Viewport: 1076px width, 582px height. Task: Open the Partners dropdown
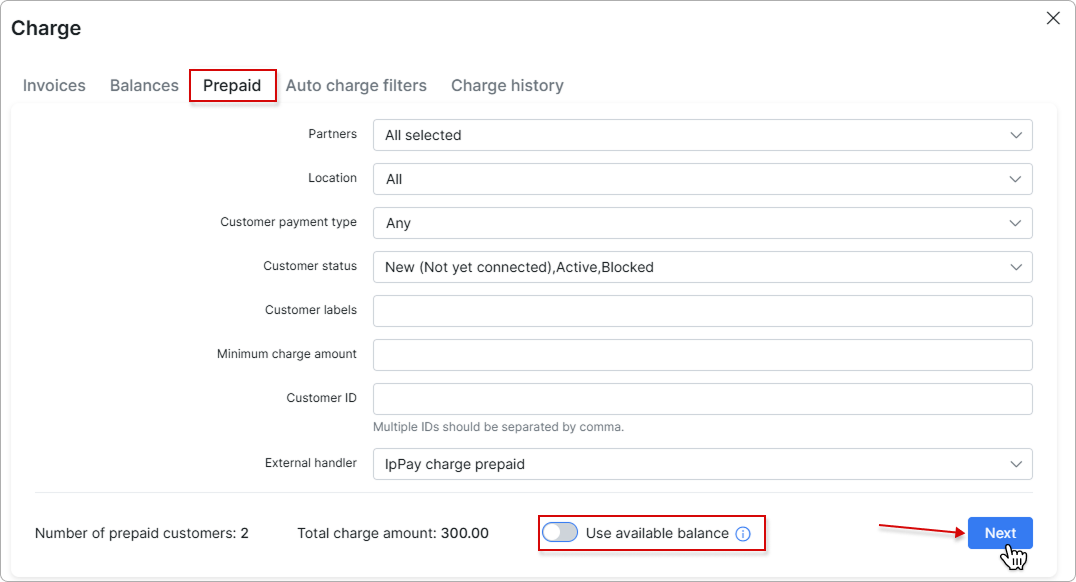(702, 135)
